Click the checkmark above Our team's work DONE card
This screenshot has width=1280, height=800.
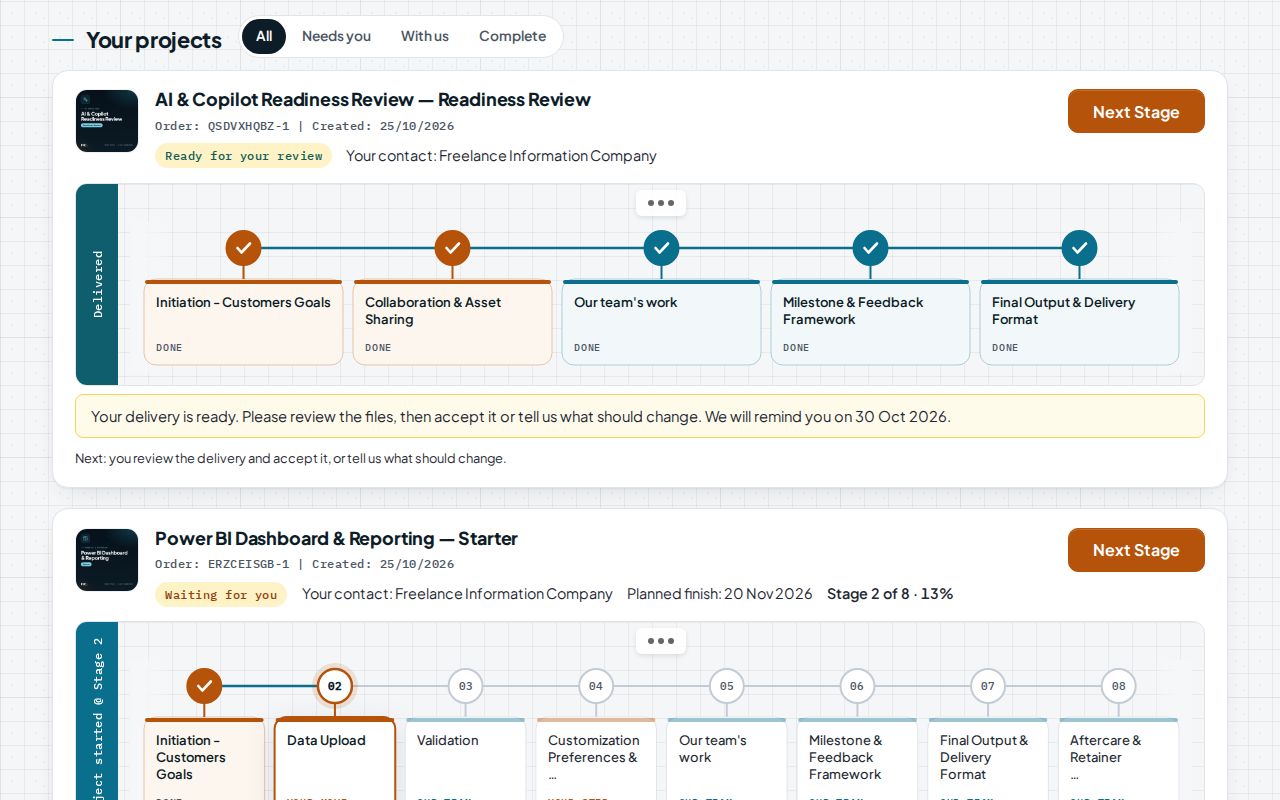[x=661, y=248]
